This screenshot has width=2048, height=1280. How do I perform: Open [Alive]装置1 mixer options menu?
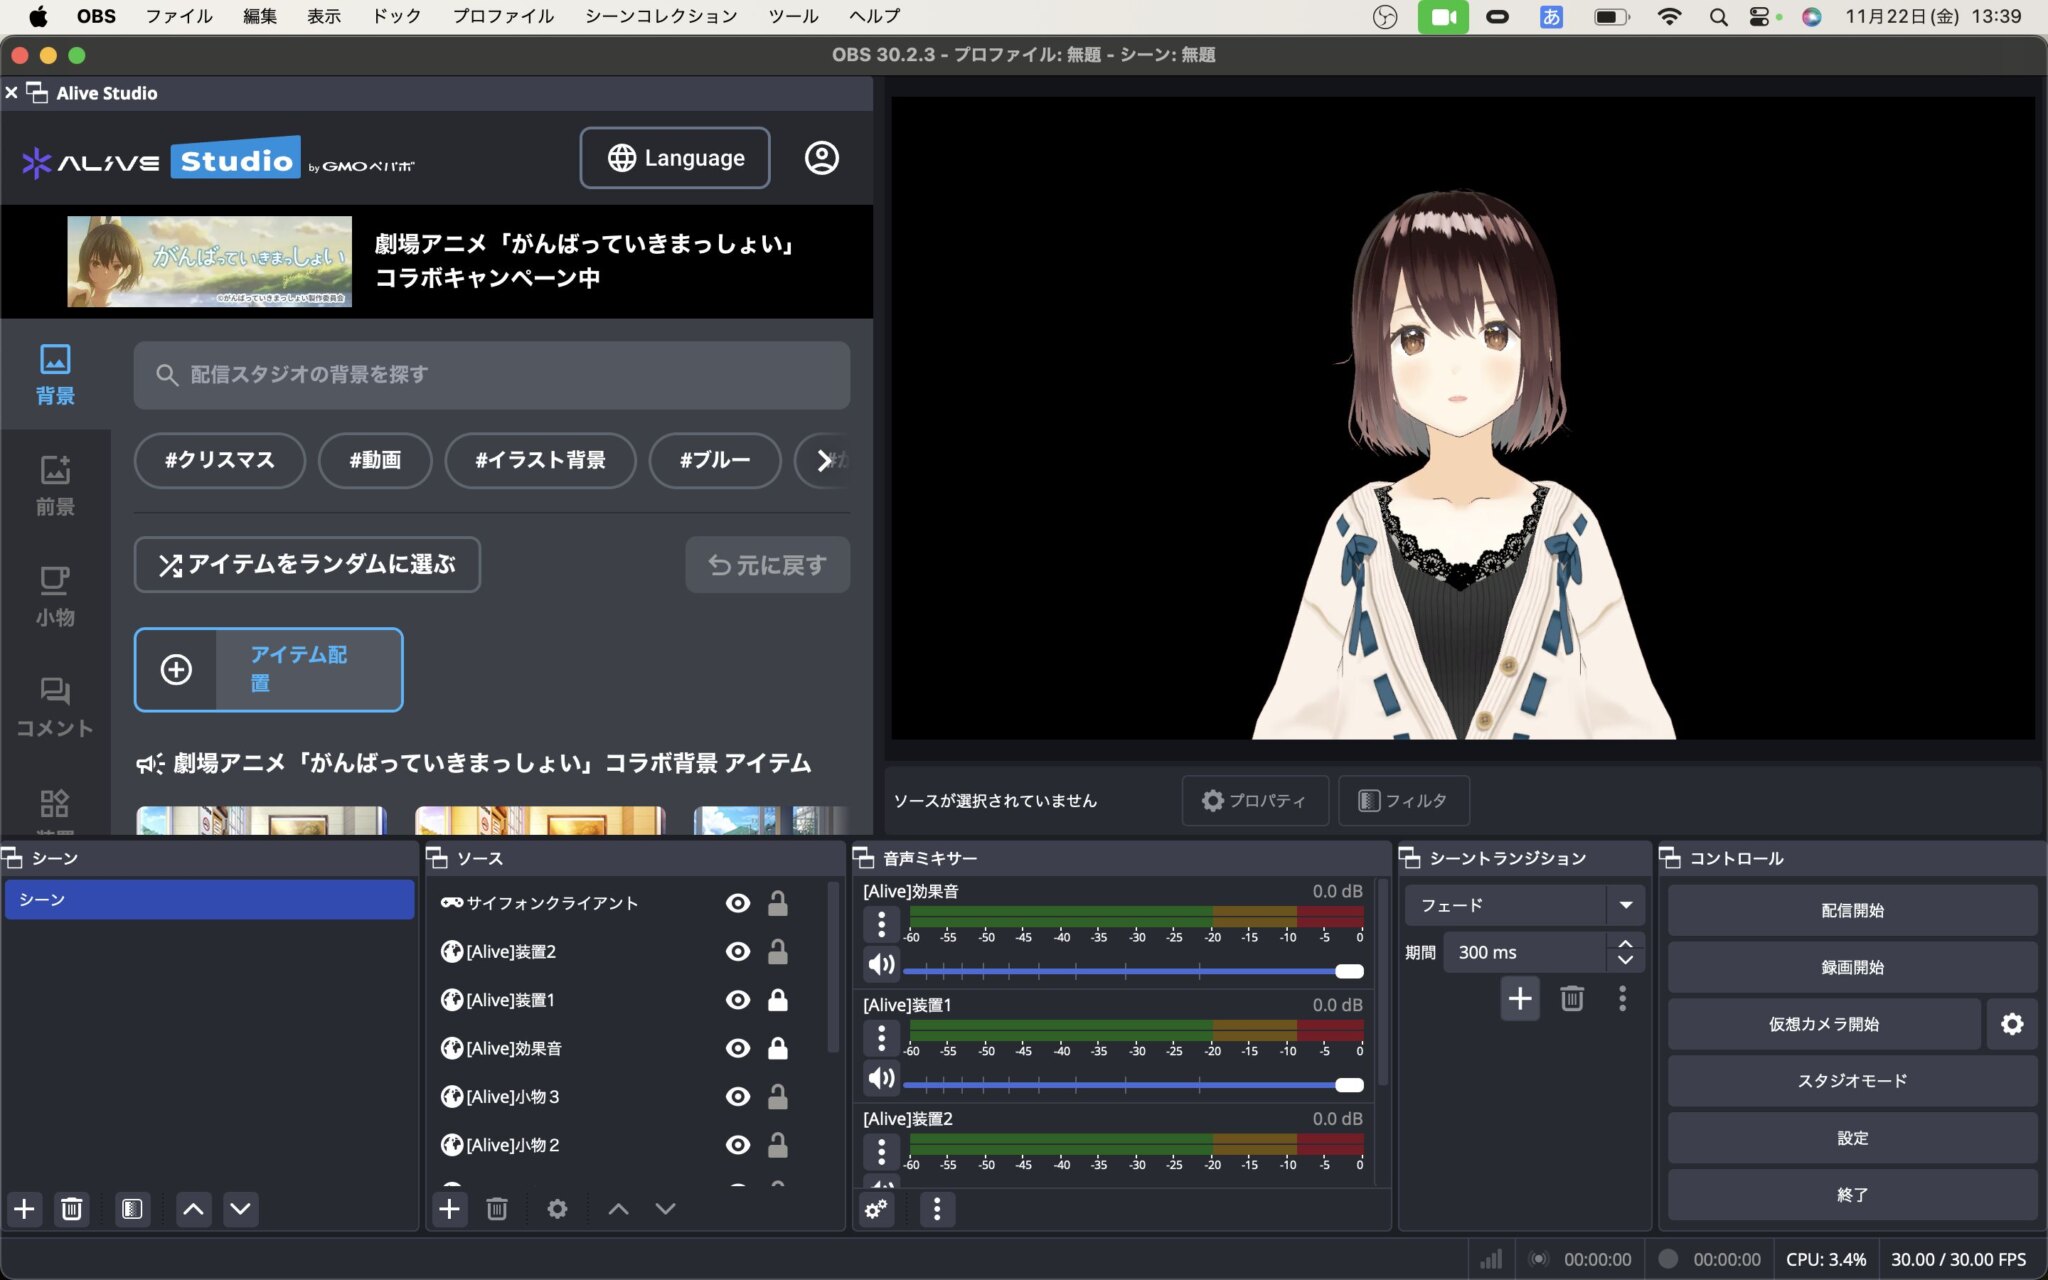point(881,1039)
